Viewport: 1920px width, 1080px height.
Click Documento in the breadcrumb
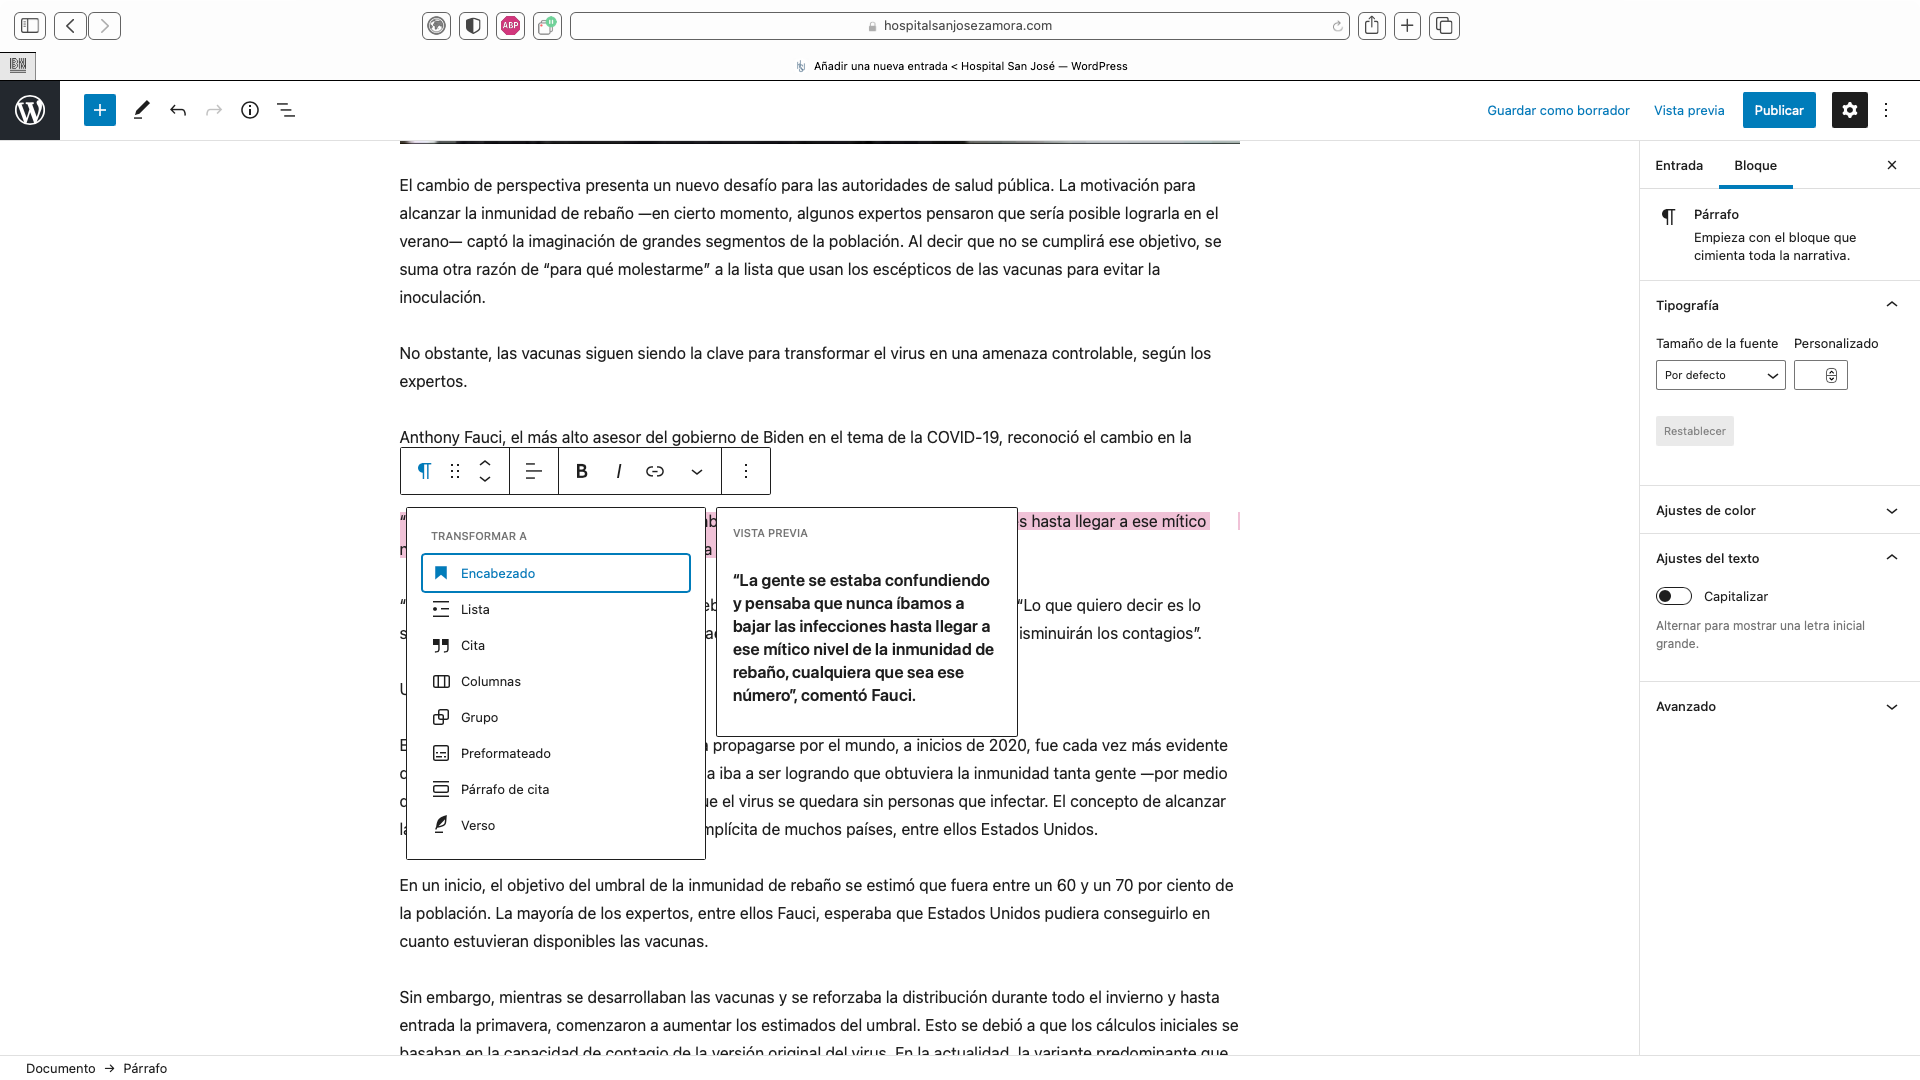pos(61,1068)
